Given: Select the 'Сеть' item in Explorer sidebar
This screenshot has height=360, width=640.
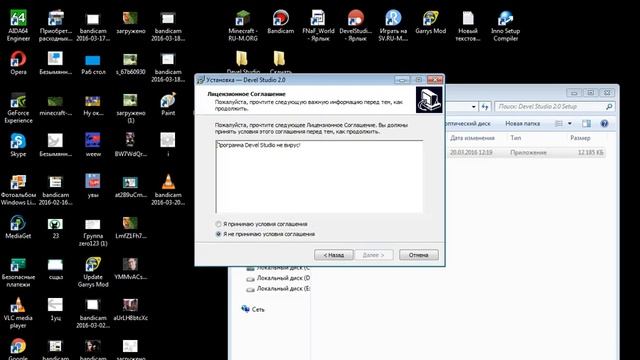Looking at the screenshot, I should pos(253,309).
